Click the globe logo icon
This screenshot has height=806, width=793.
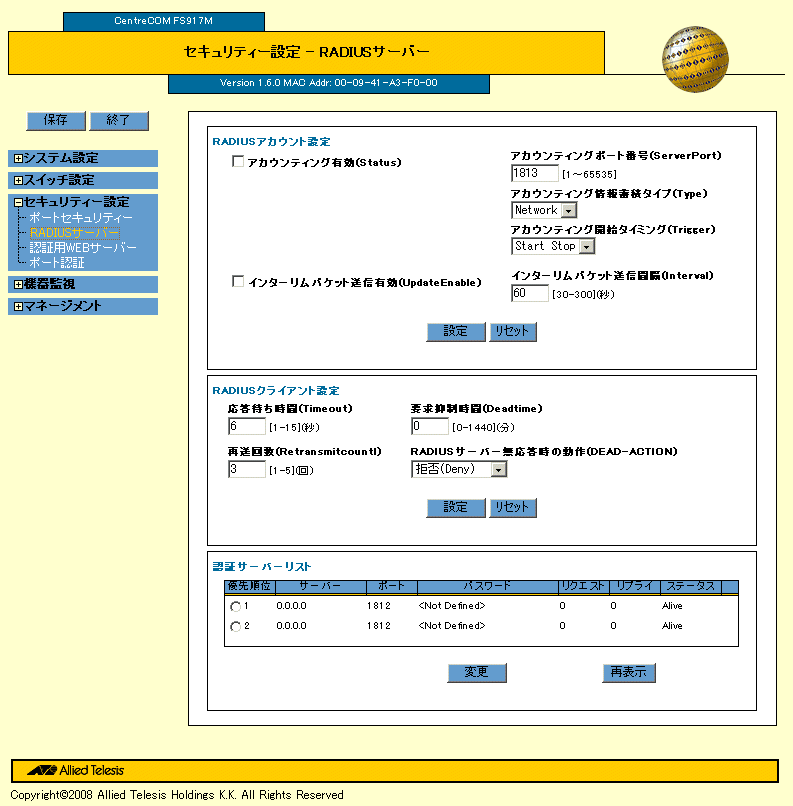693,60
